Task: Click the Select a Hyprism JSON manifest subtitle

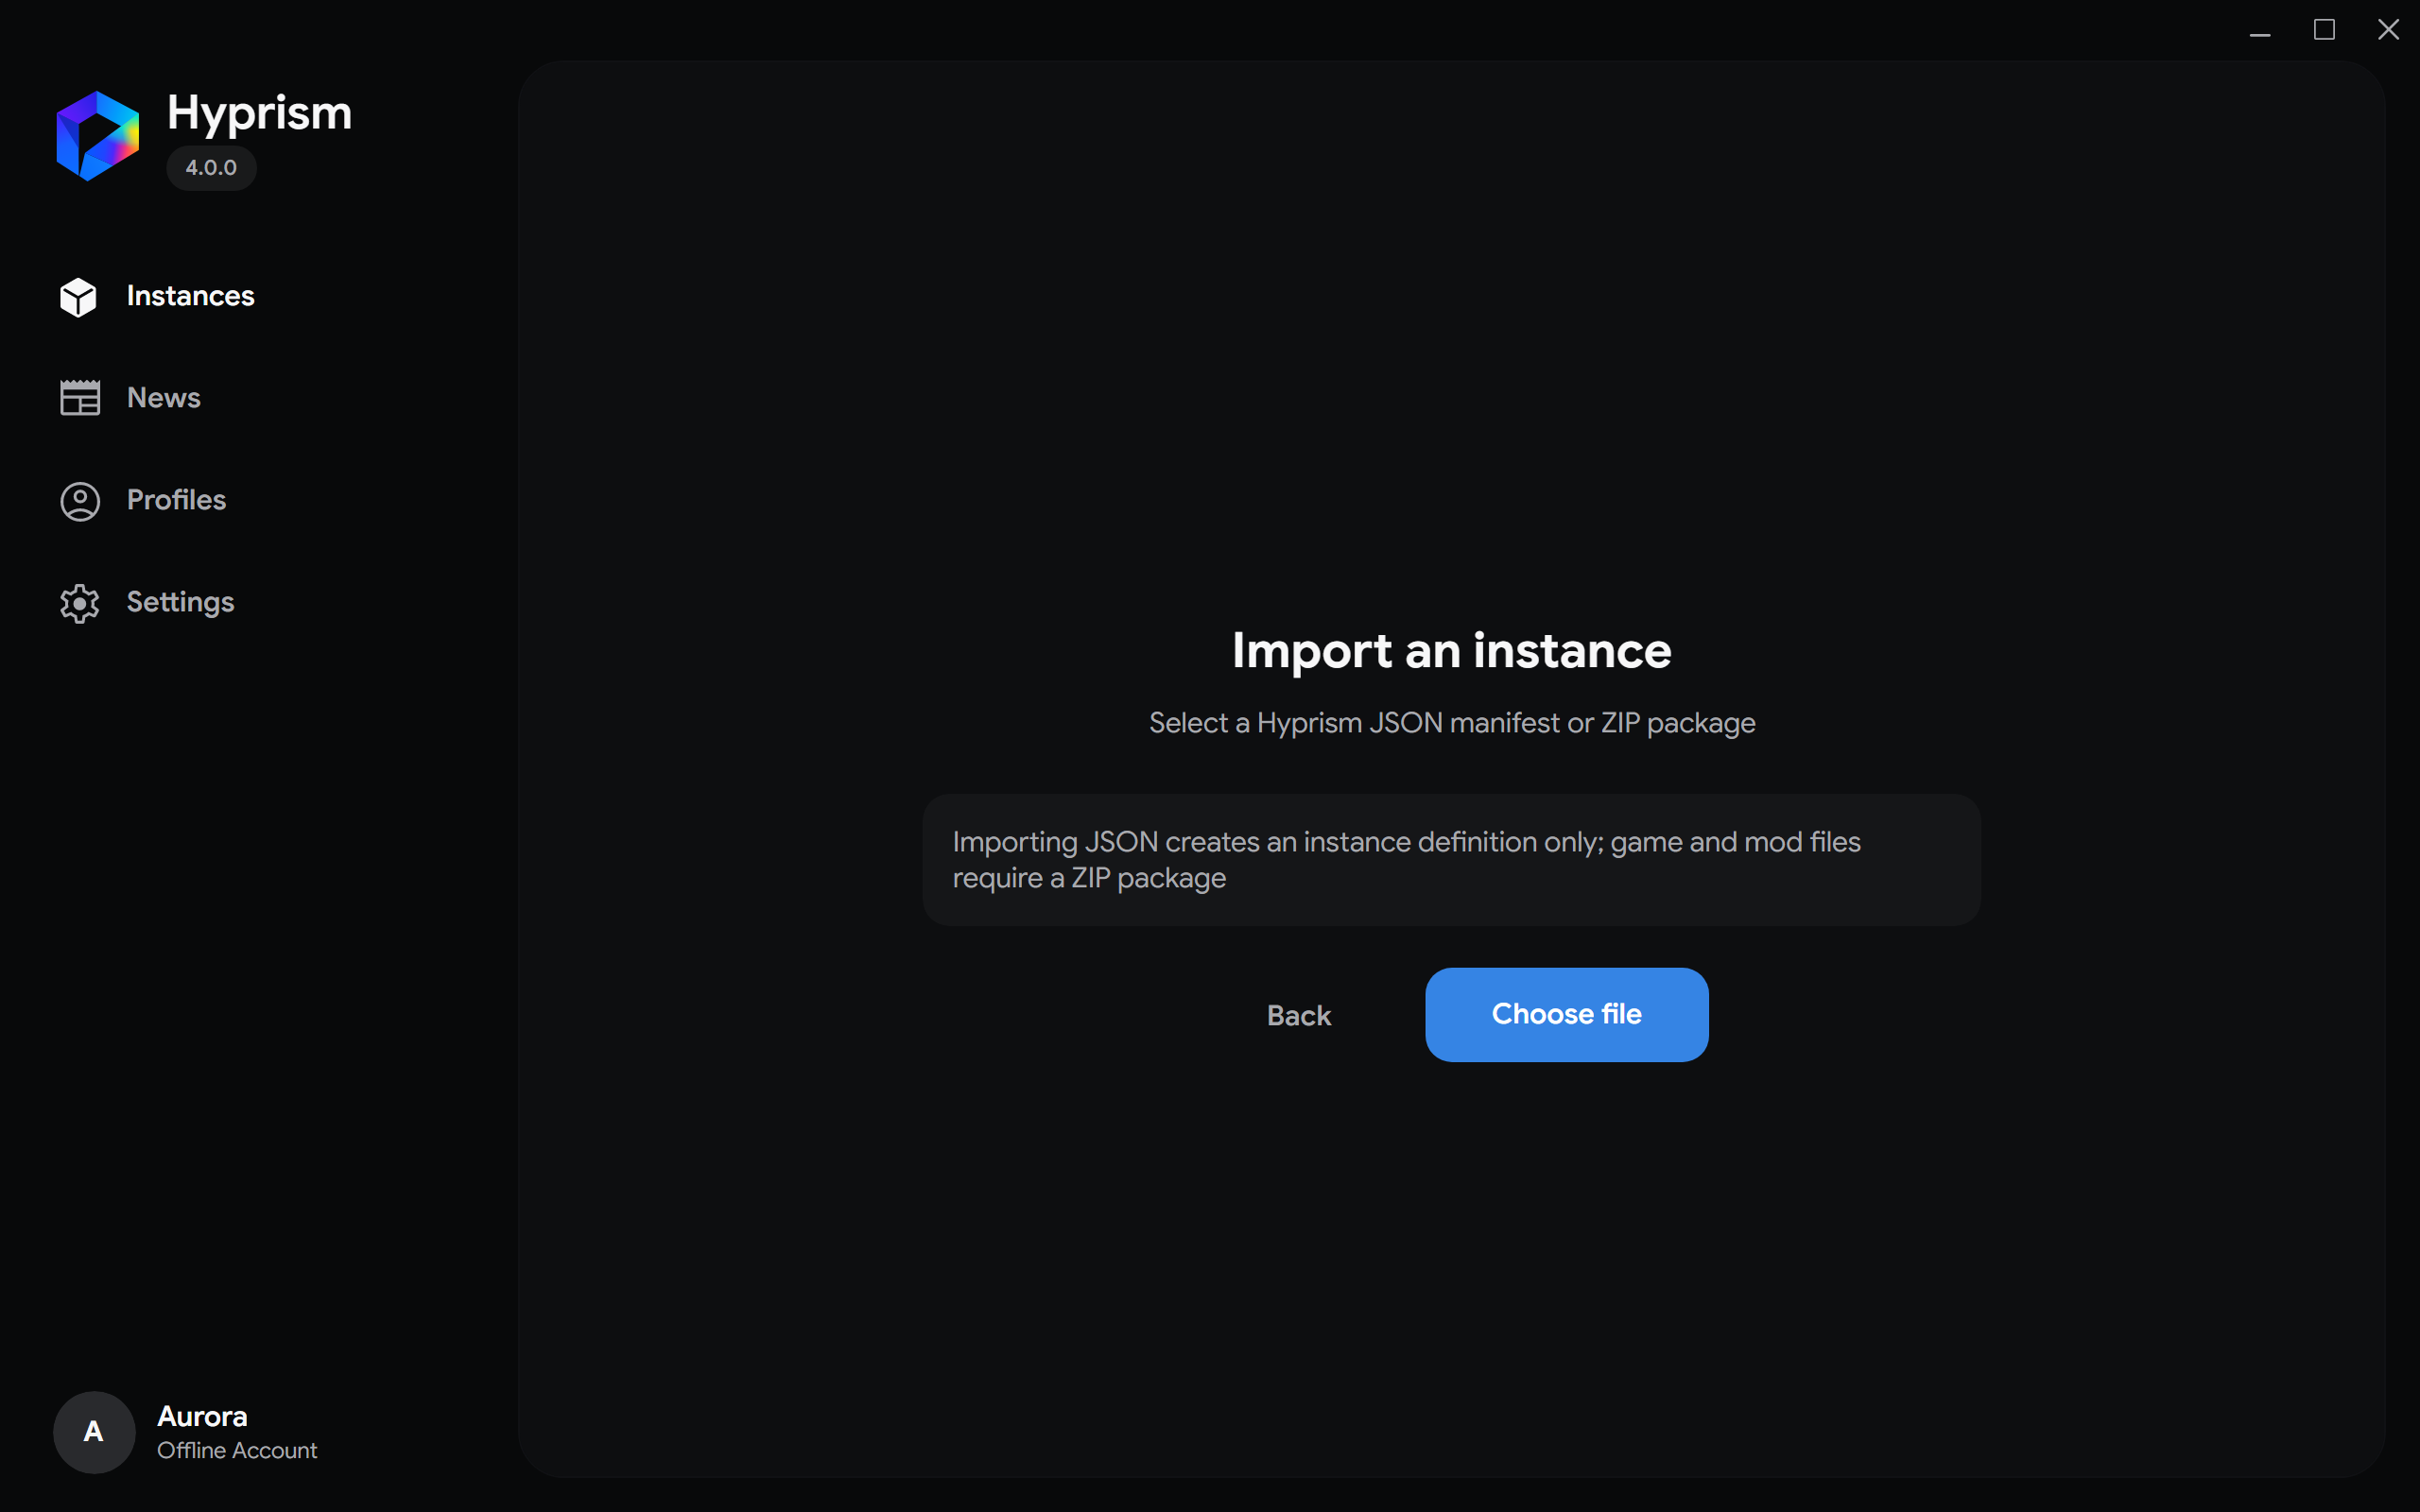Action: click(x=1451, y=723)
